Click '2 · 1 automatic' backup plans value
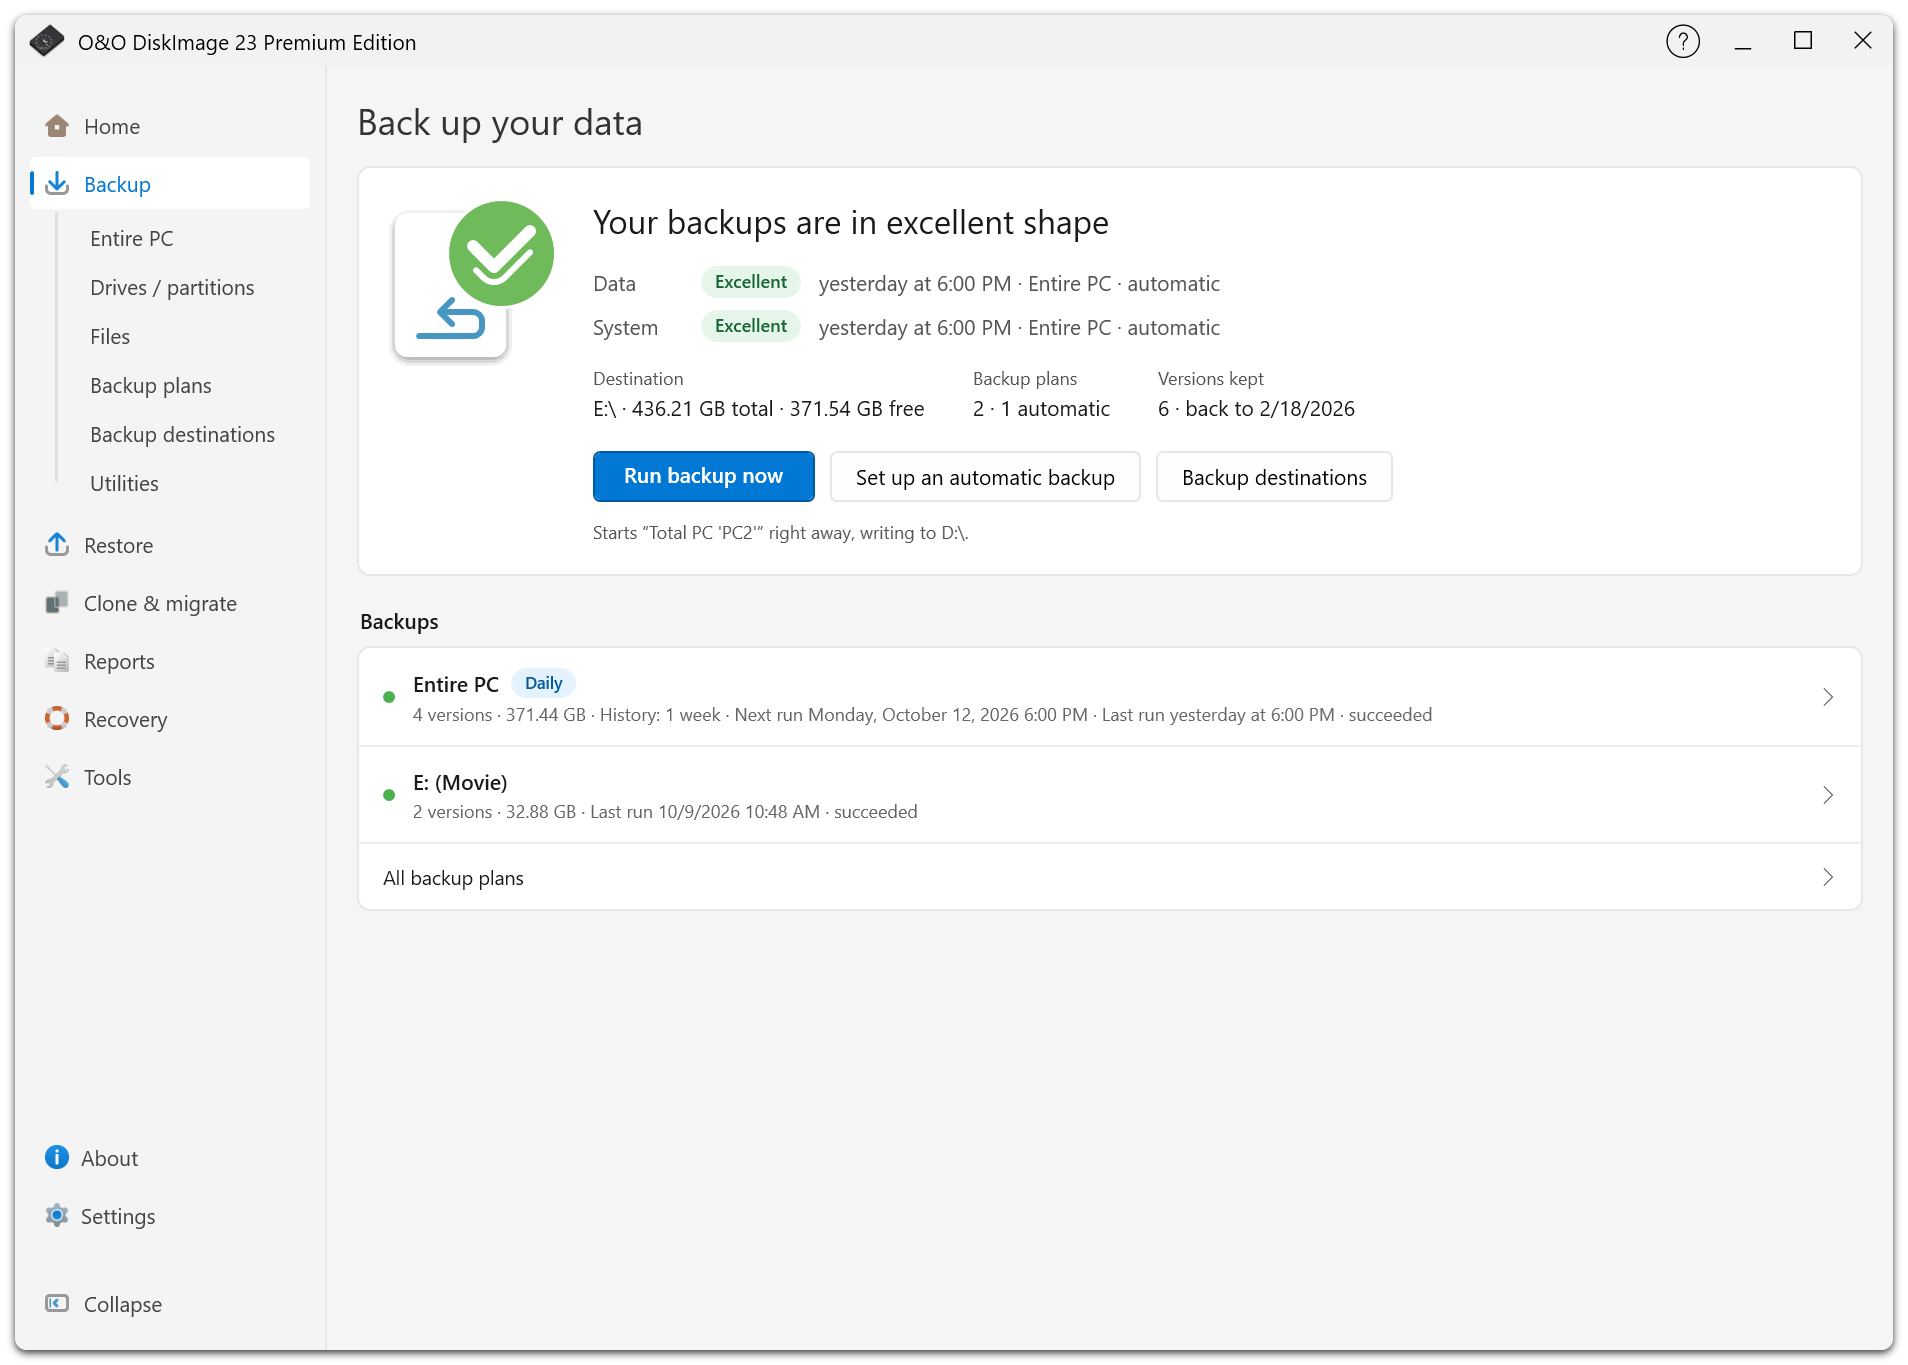The height and width of the screenshot is (1365, 1908). 1041,408
